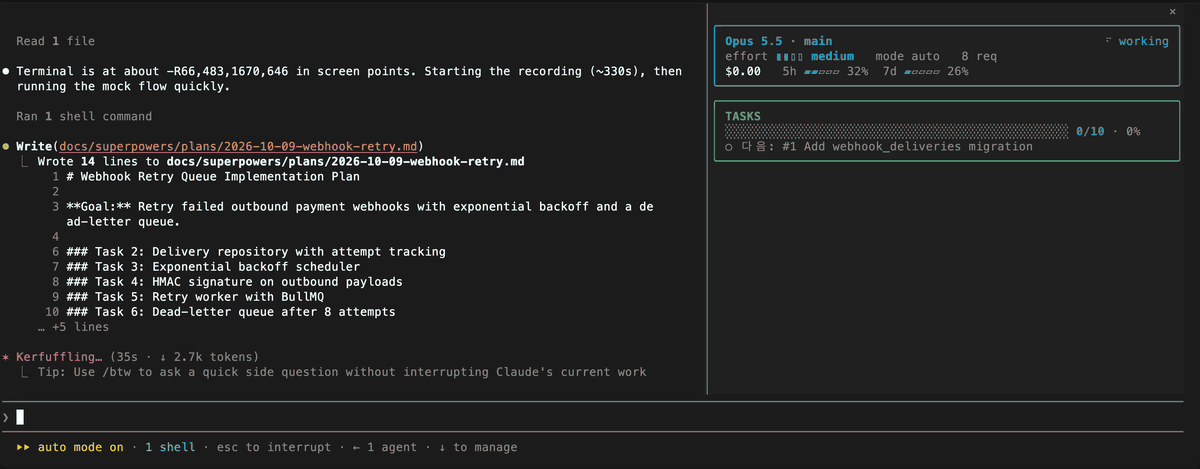Click the yellow bullet before Write
Image resolution: width=1200 pixels, height=469 pixels.
[7, 146]
